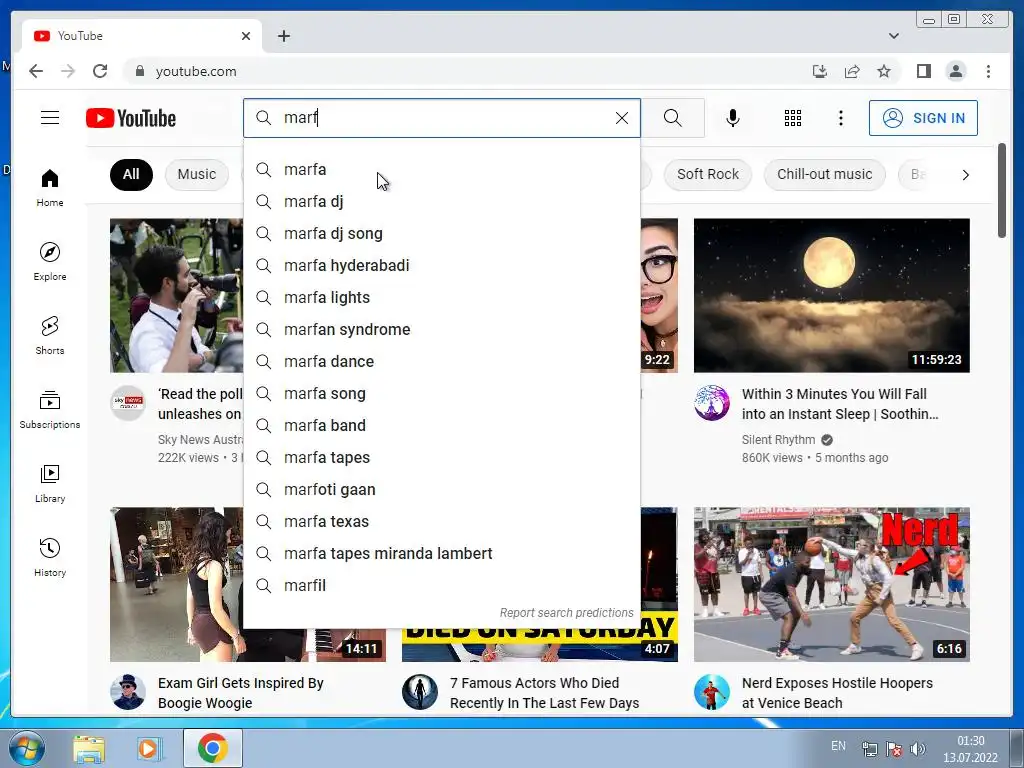Select the Soft Rock filter chip
Screen dimensions: 1024x768
pos(707,174)
